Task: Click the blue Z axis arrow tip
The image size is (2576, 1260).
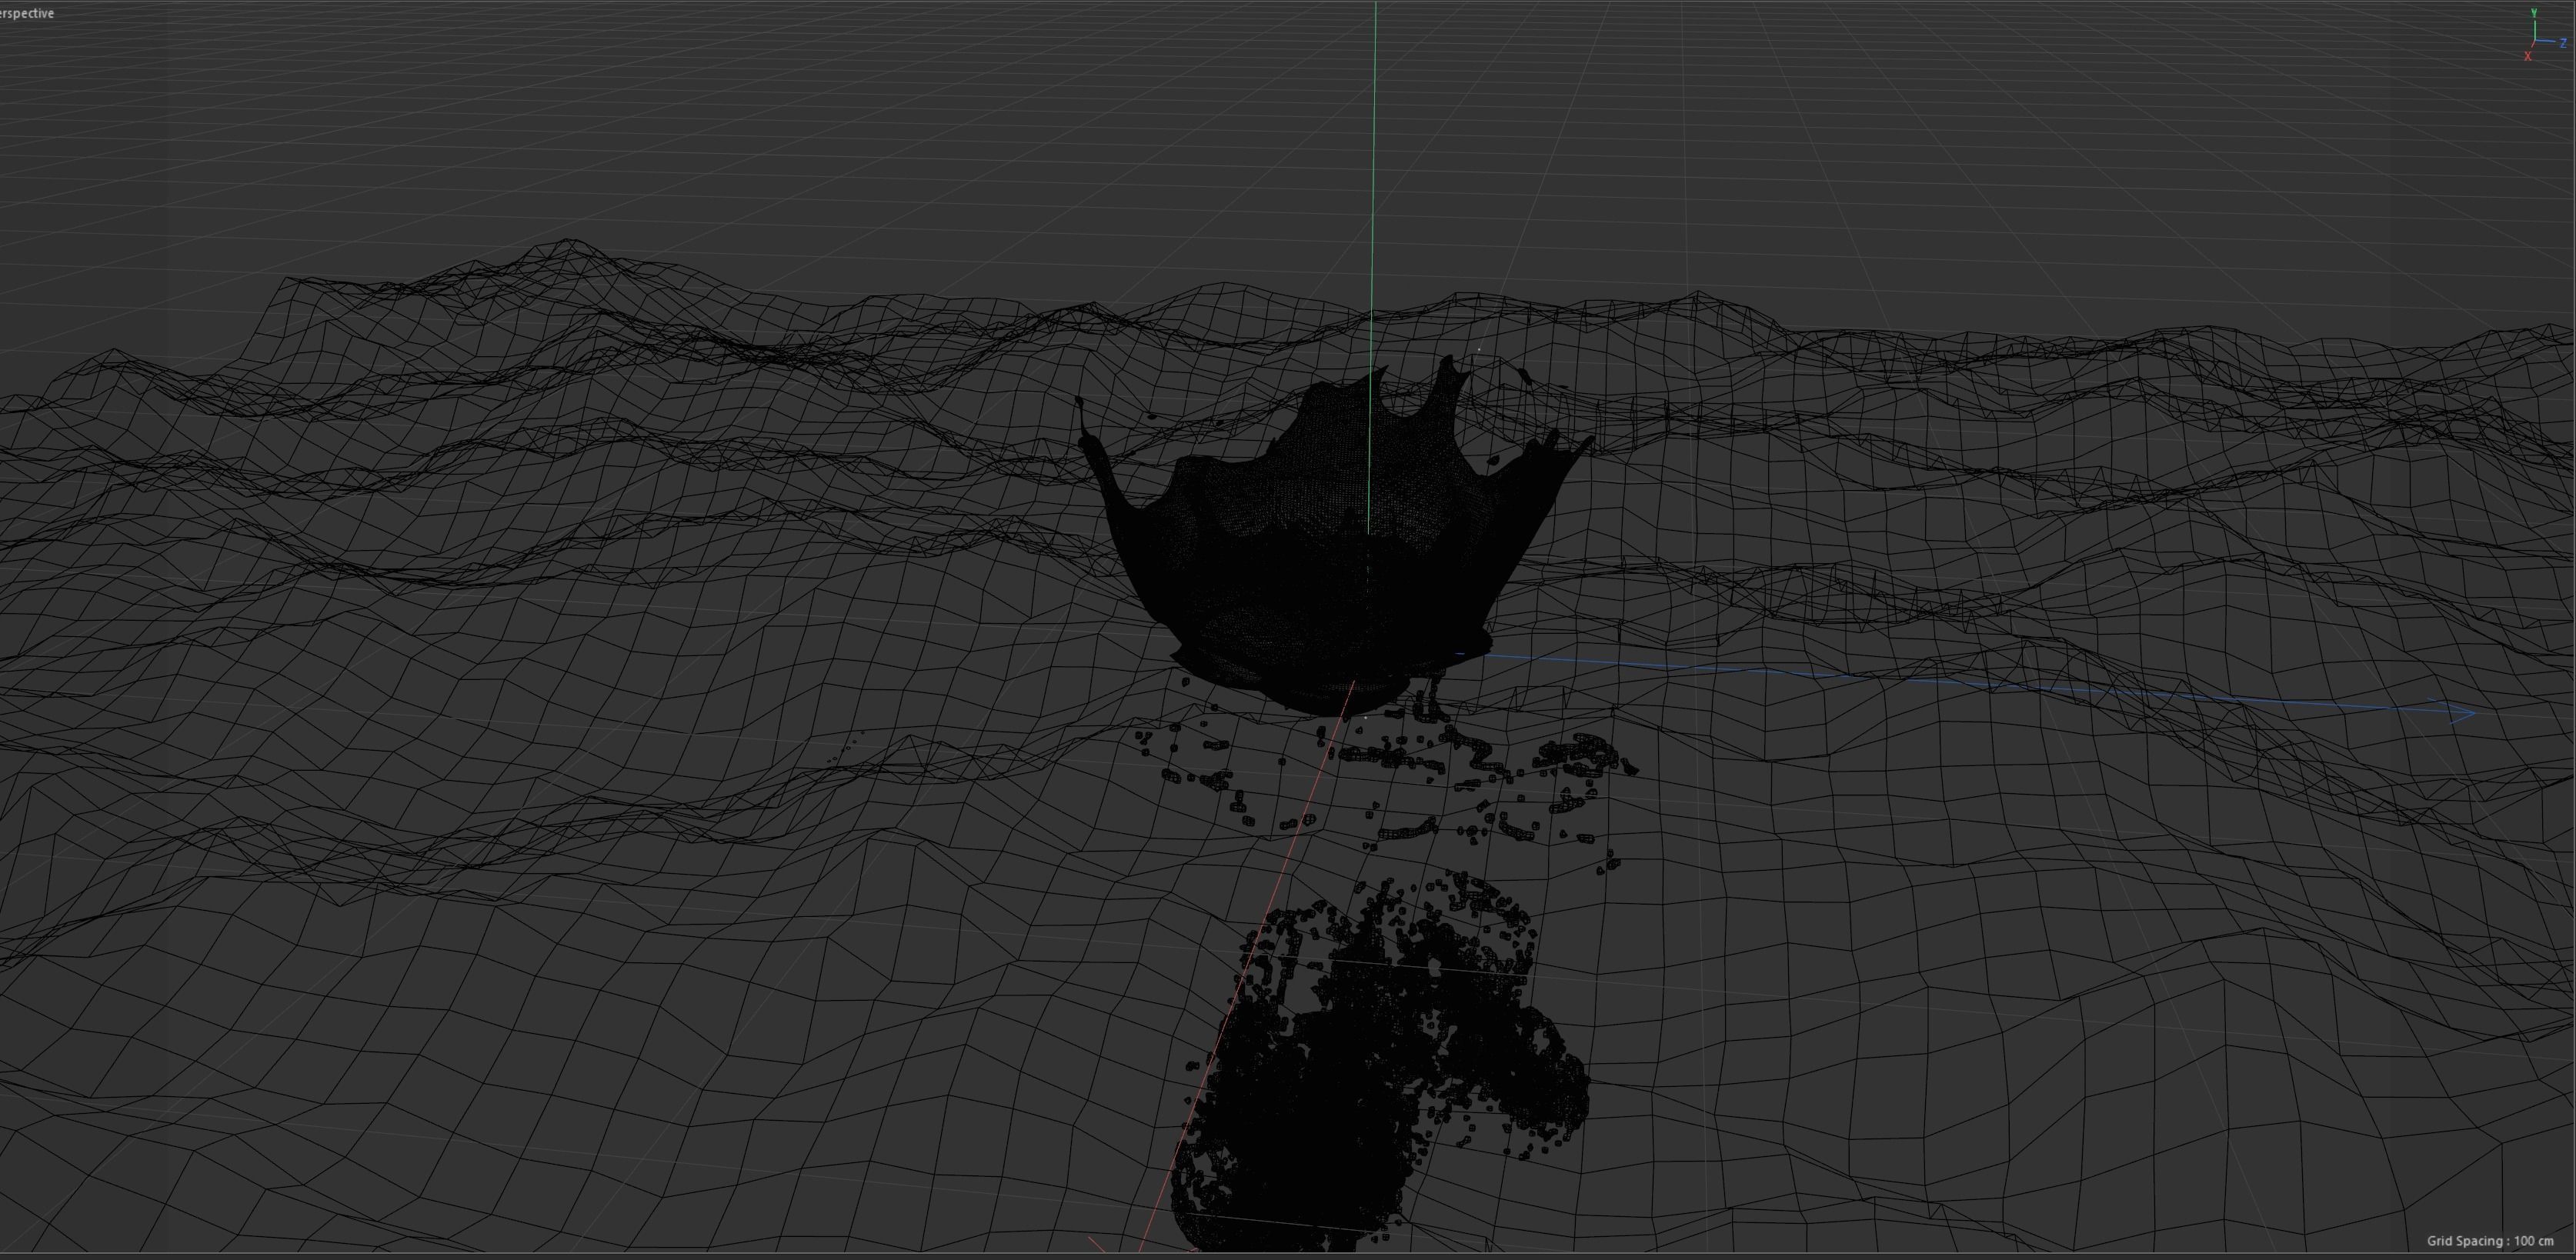Action: click(x=2463, y=712)
